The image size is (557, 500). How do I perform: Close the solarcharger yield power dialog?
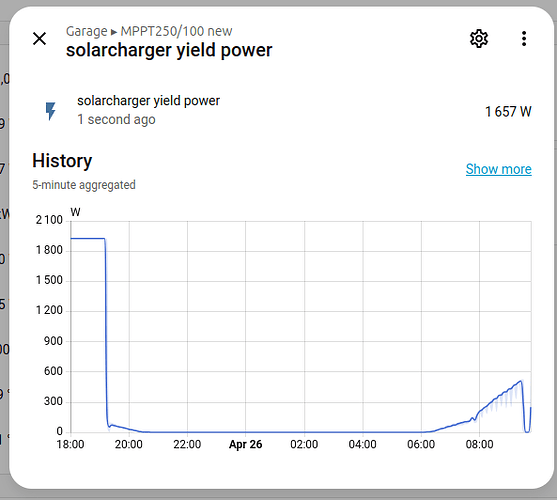39,38
